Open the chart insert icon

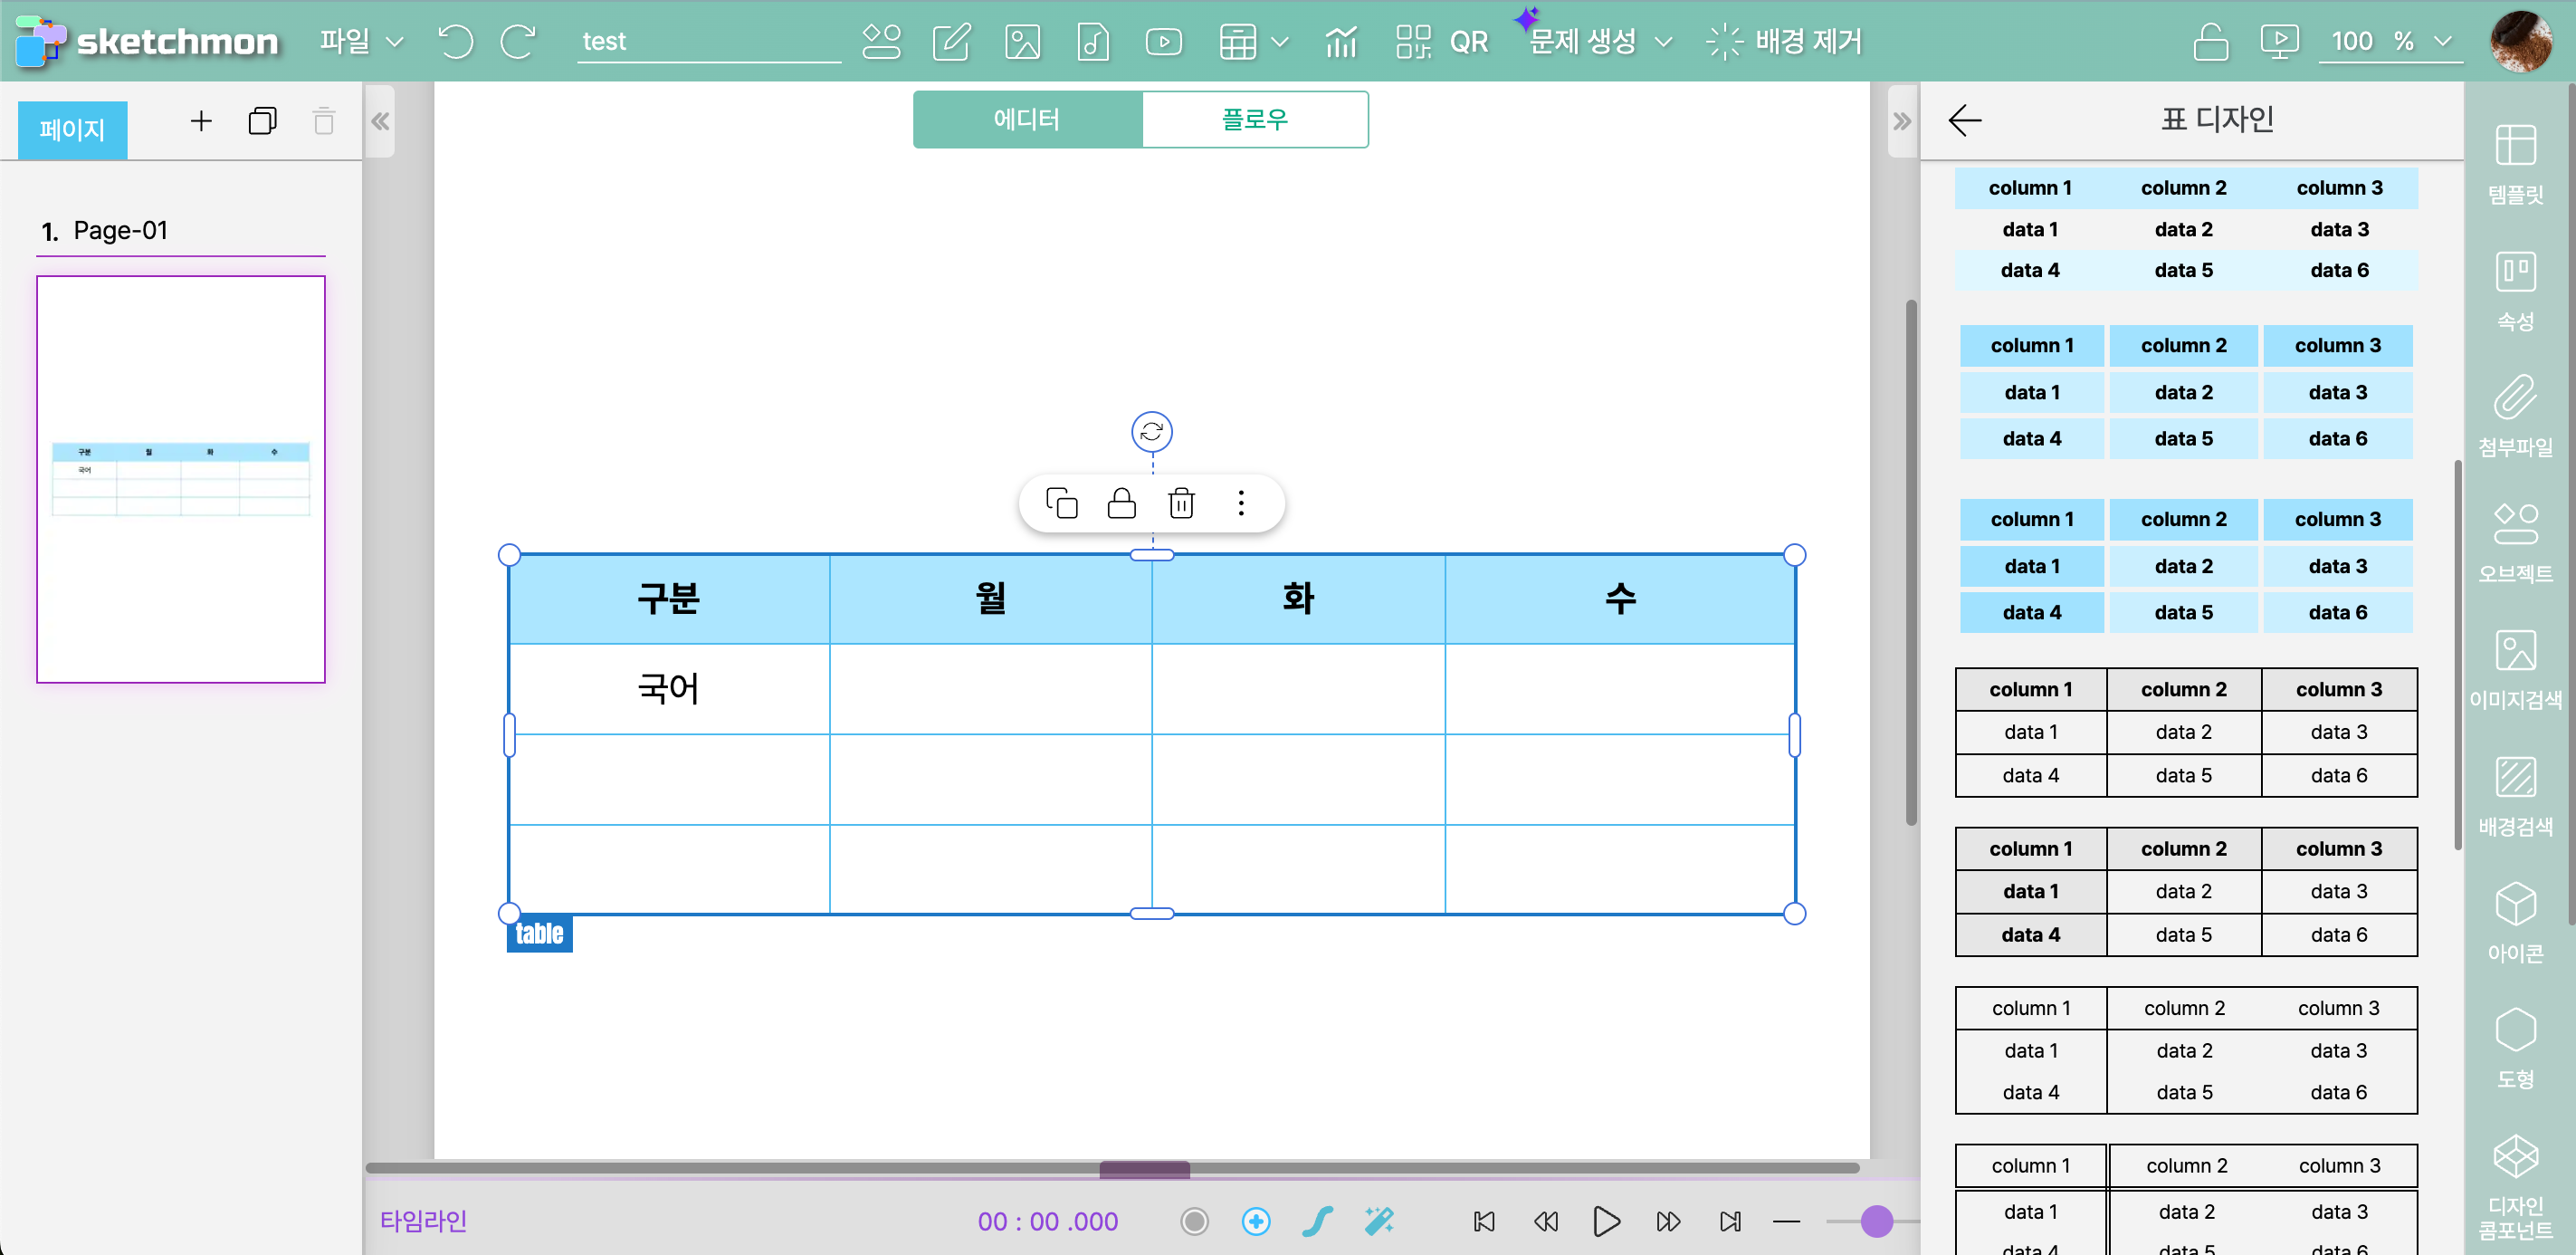[x=1340, y=41]
